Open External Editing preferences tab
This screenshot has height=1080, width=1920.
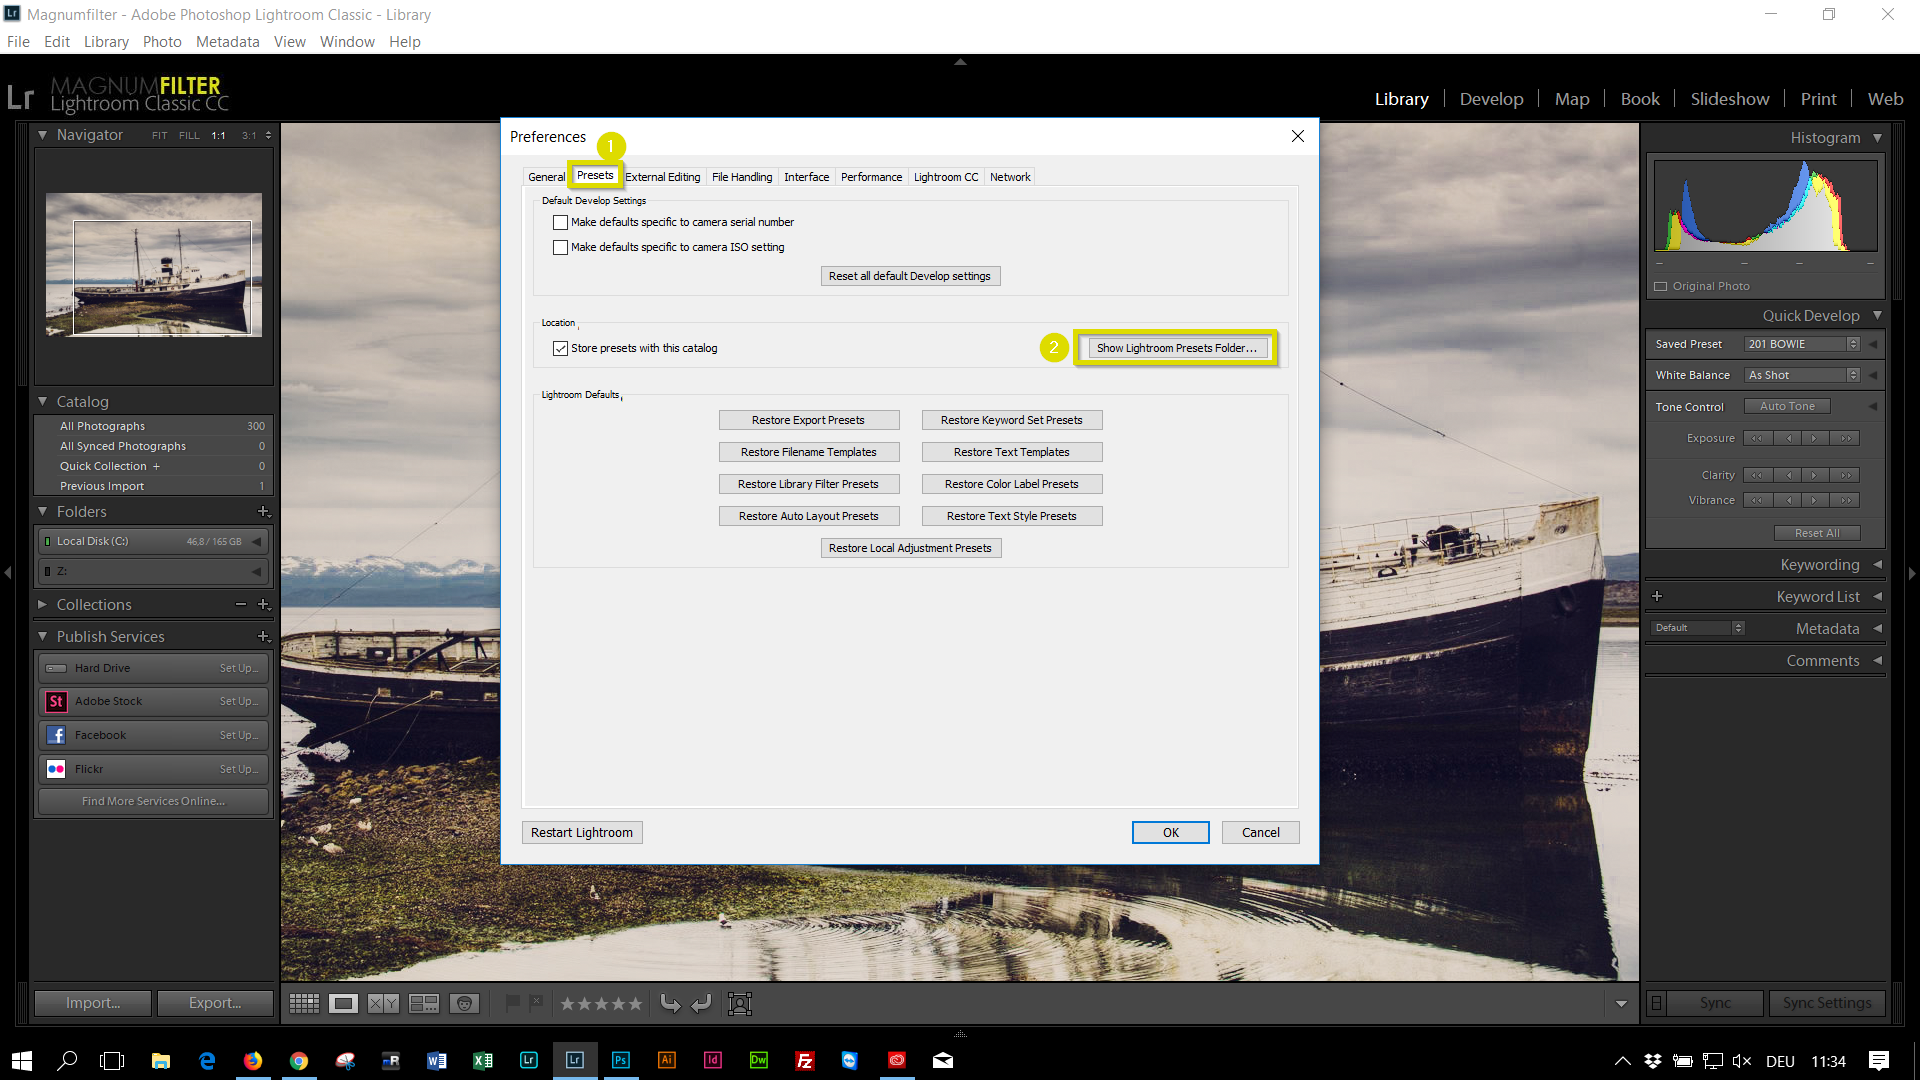[663, 177]
